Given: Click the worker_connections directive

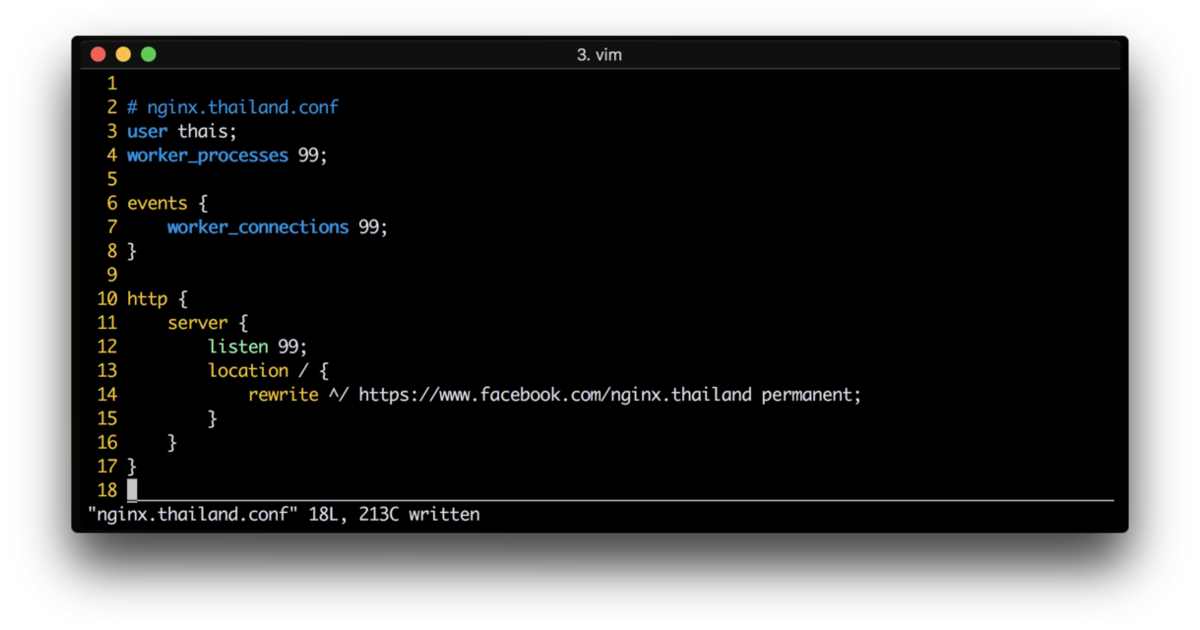Looking at the screenshot, I should pyautogui.click(x=258, y=227).
